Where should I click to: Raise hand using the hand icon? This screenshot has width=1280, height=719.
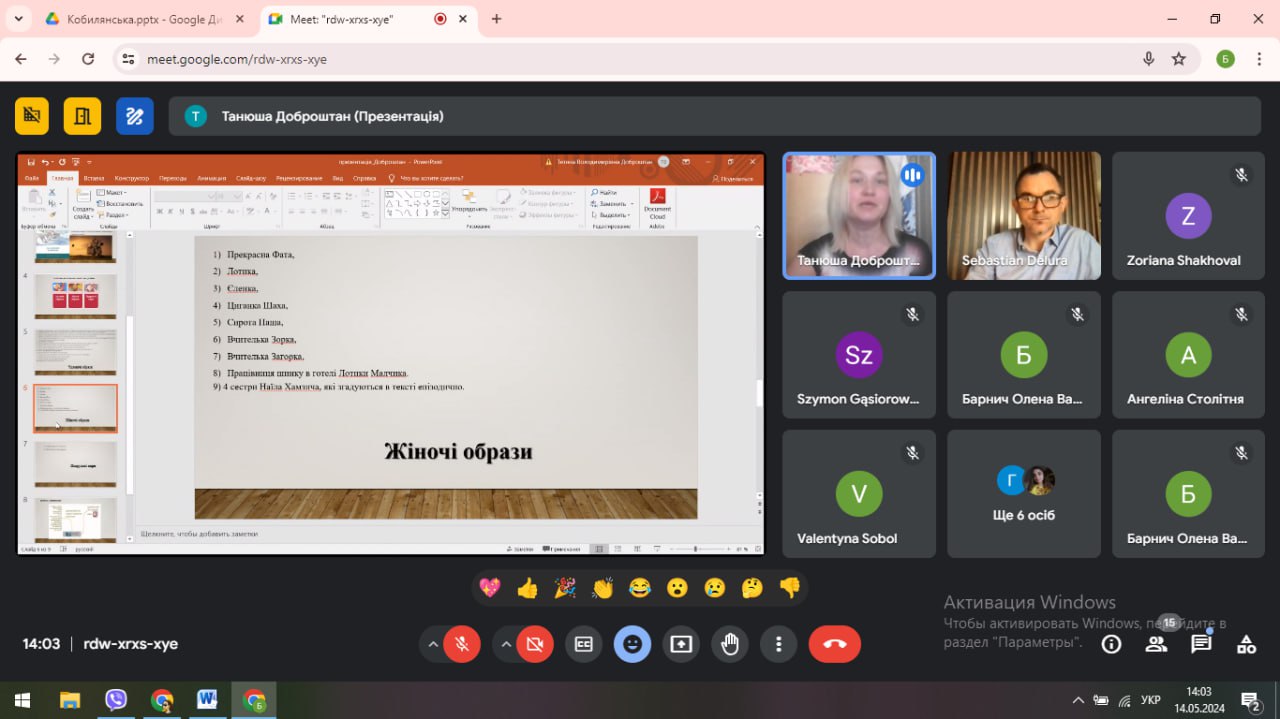(730, 644)
